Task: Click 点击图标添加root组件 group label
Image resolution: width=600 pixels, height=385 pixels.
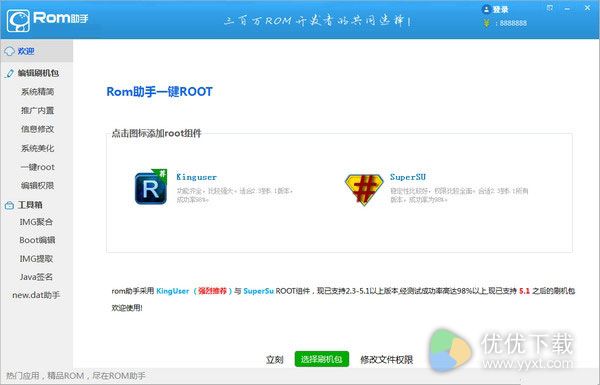Action: [x=156, y=133]
